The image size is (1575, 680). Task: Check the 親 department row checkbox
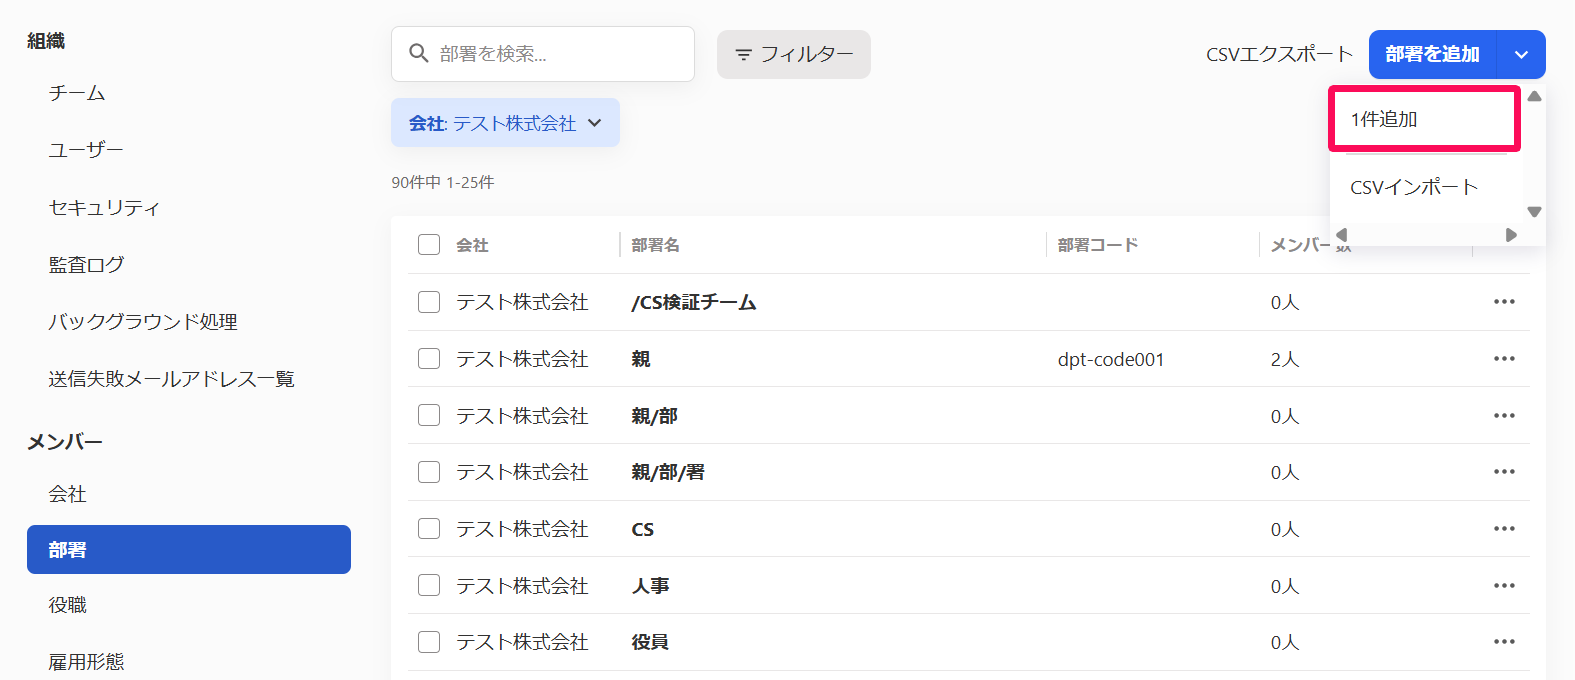(429, 359)
